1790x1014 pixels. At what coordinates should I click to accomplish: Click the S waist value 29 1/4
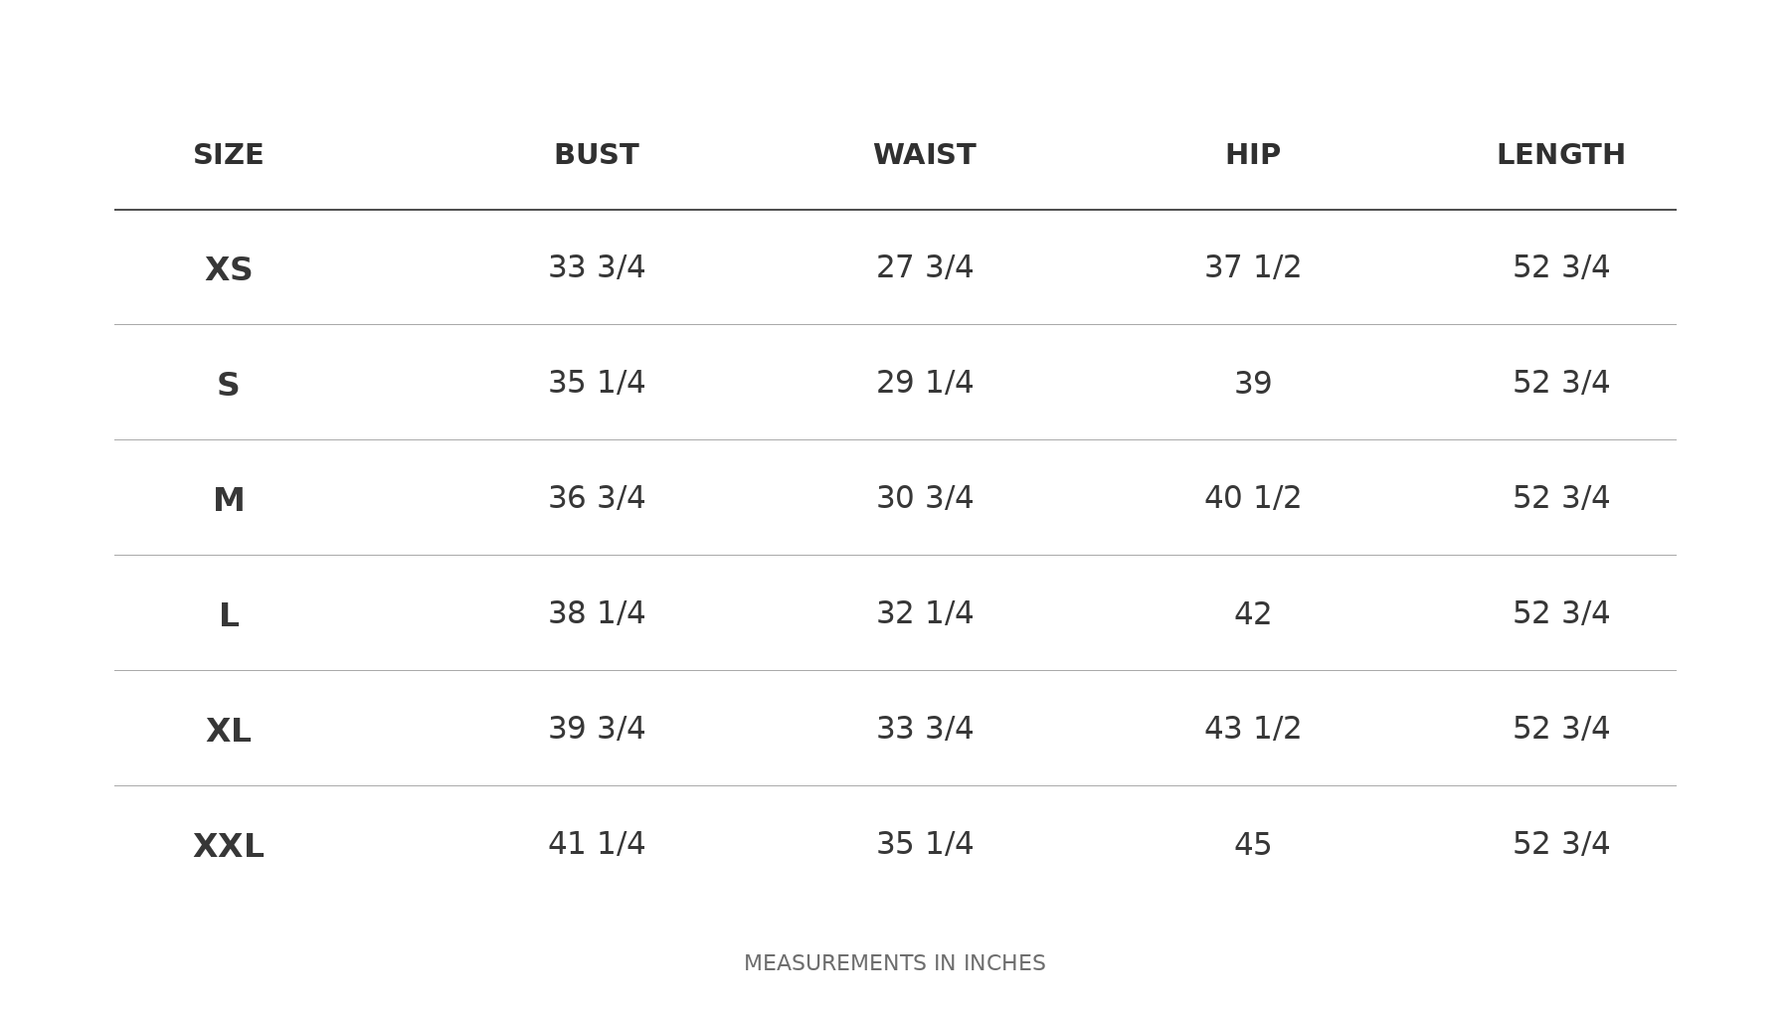(x=924, y=382)
